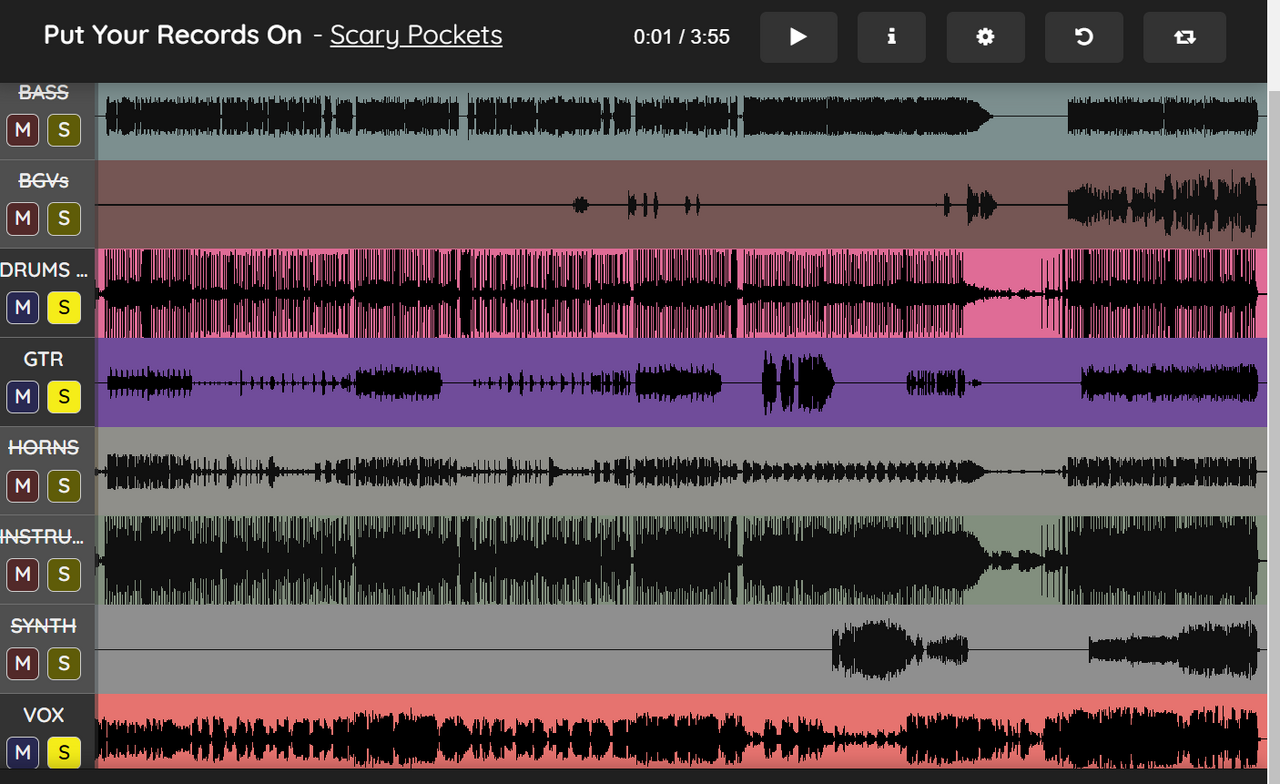
Task: Turn off solo on the GTR track
Action: tap(64, 397)
